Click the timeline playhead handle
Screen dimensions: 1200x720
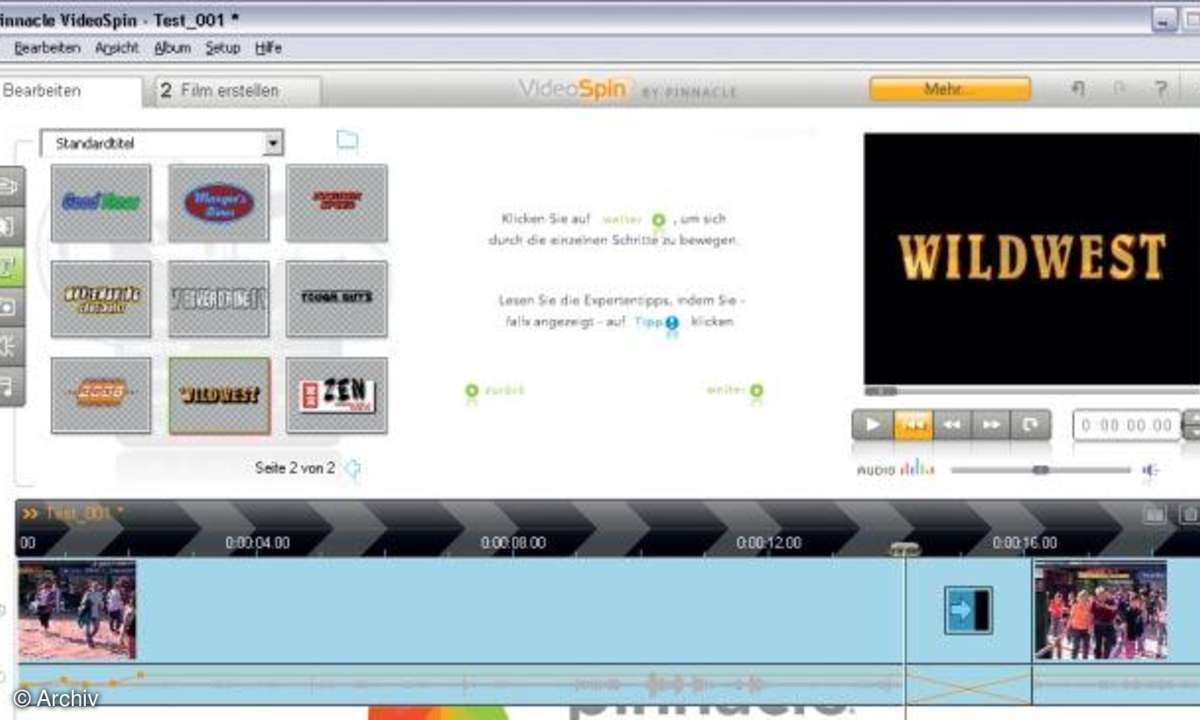(x=905, y=548)
